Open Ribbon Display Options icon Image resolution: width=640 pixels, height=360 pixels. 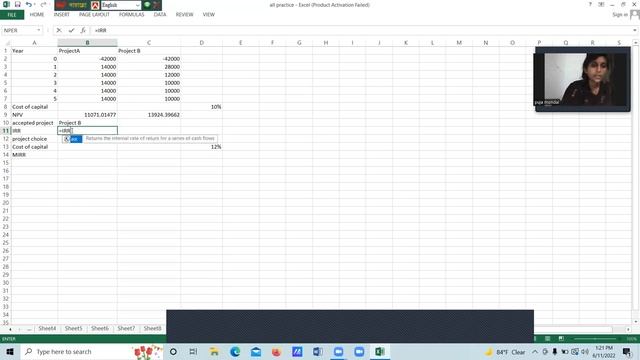coord(601,4)
